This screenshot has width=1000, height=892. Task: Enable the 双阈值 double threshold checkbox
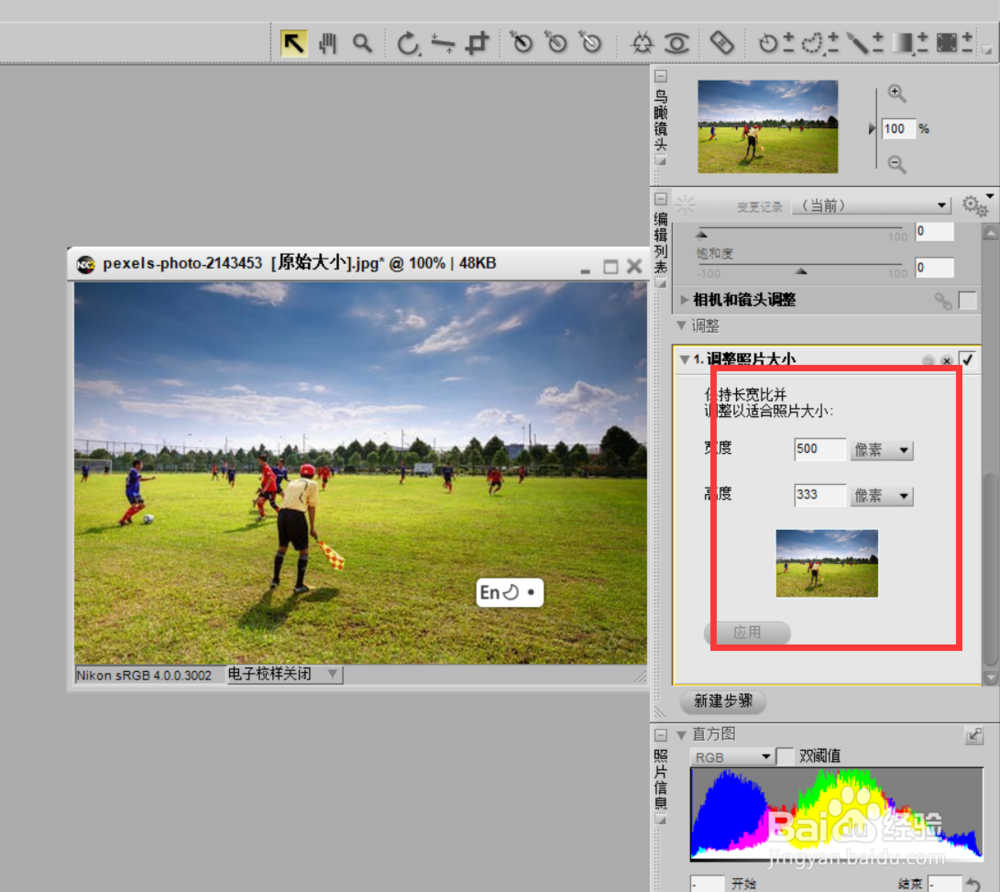[786, 756]
